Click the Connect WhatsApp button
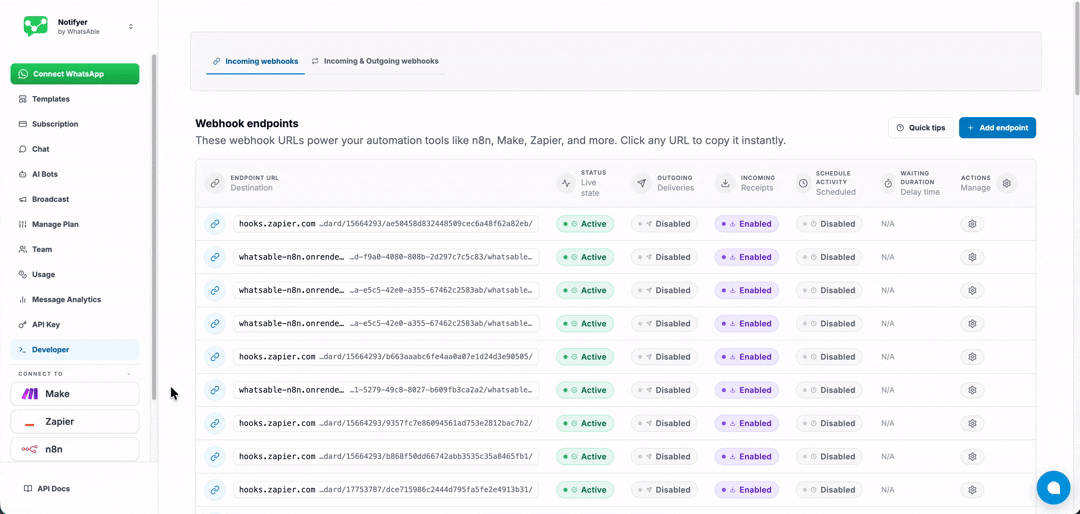Screen dimensions: 1080x514 75,74
